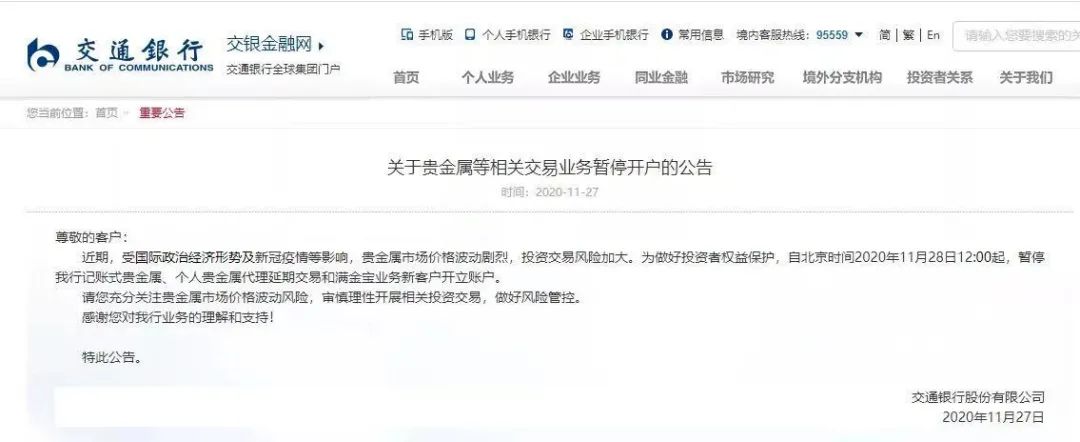Expand the 交银金融网 arrow
This screenshot has height=442, width=1080.
pyautogui.click(x=321, y=47)
